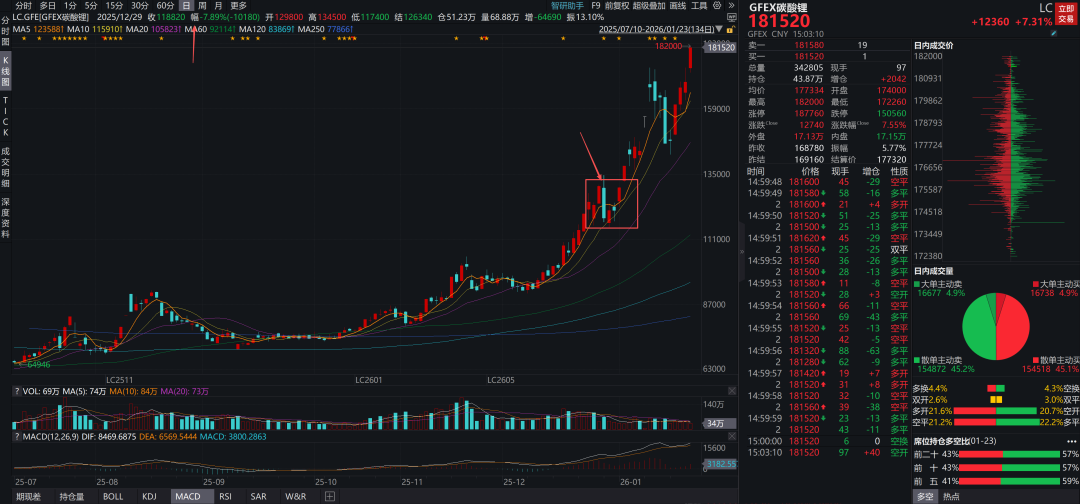Open the TICK view in the left sidebar

click(x=5, y=116)
